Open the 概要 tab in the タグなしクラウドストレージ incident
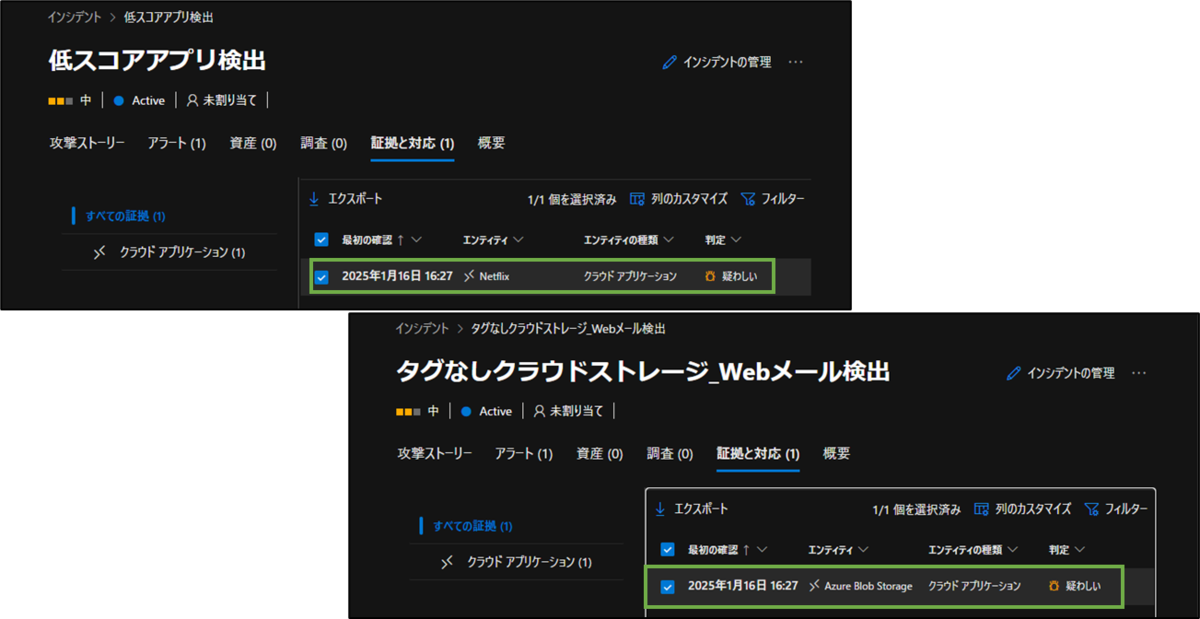The height and width of the screenshot is (619, 1200). [836, 453]
